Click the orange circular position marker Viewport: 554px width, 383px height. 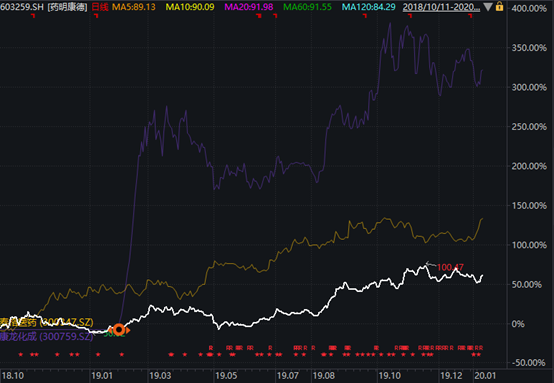coord(119,330)
